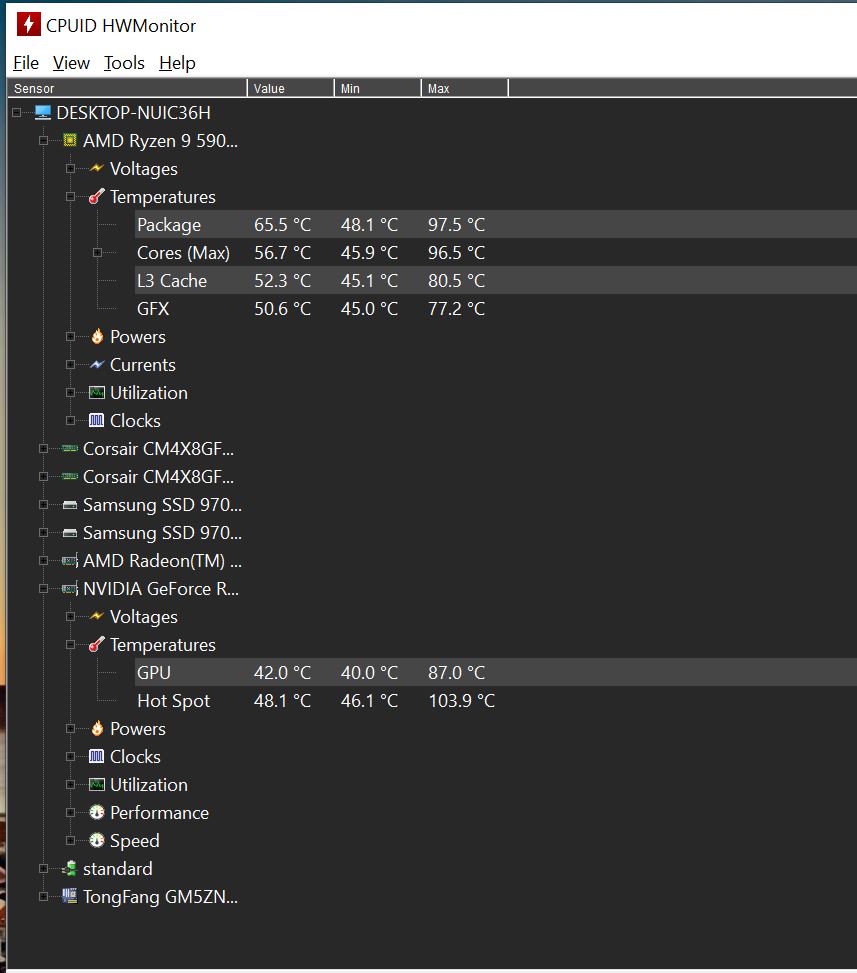Viewport: 857px width, 973px height.
Task: Click the NVIDIA GeForce graphics card icon
Action: [x=70, y=589]
